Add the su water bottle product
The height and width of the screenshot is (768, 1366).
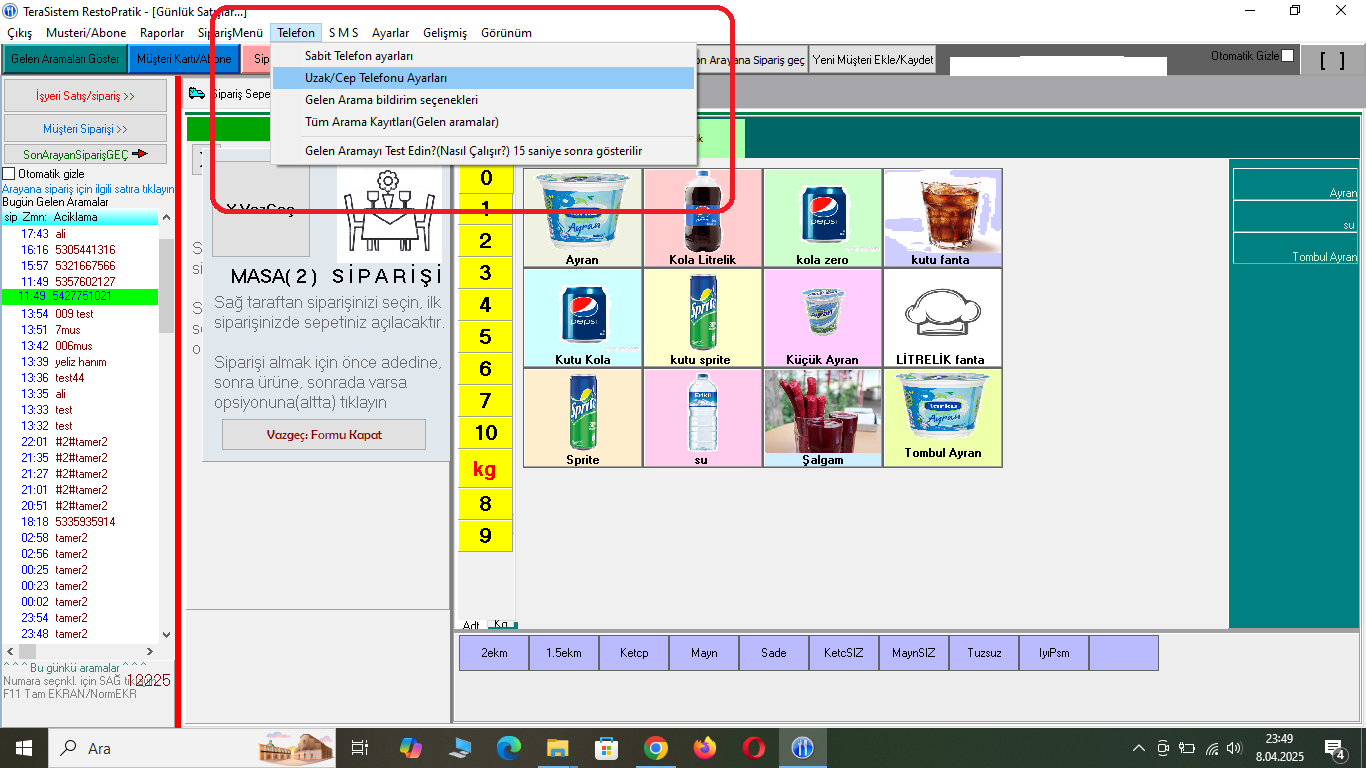(703, 418)
